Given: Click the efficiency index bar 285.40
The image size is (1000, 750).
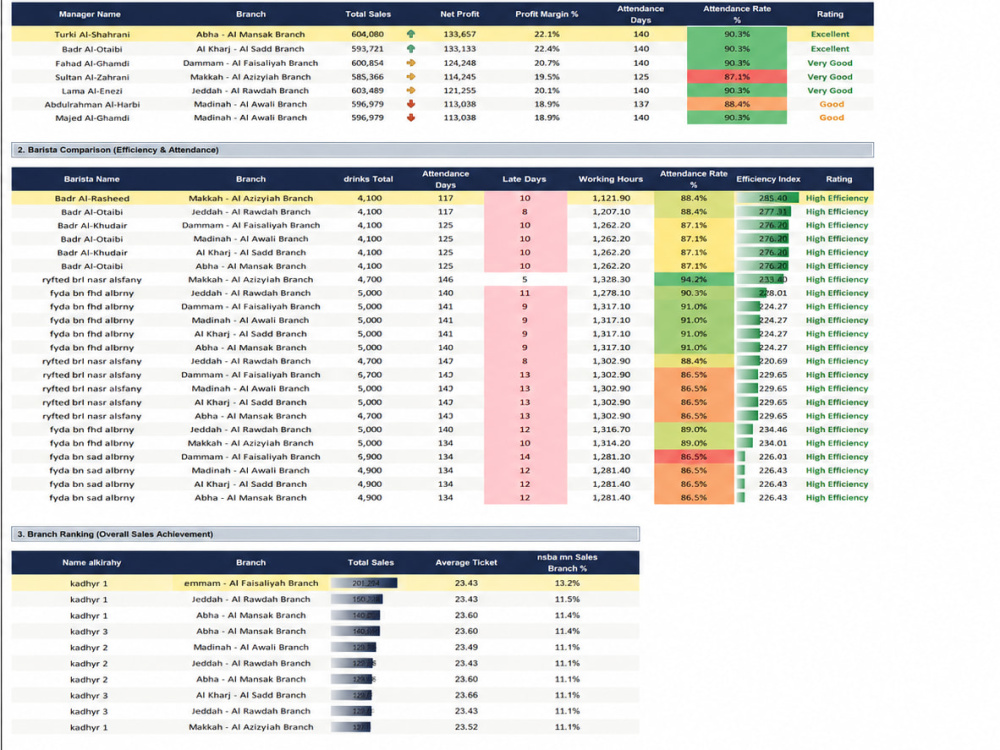Looking at the screenshot, I should coord(767,198).
